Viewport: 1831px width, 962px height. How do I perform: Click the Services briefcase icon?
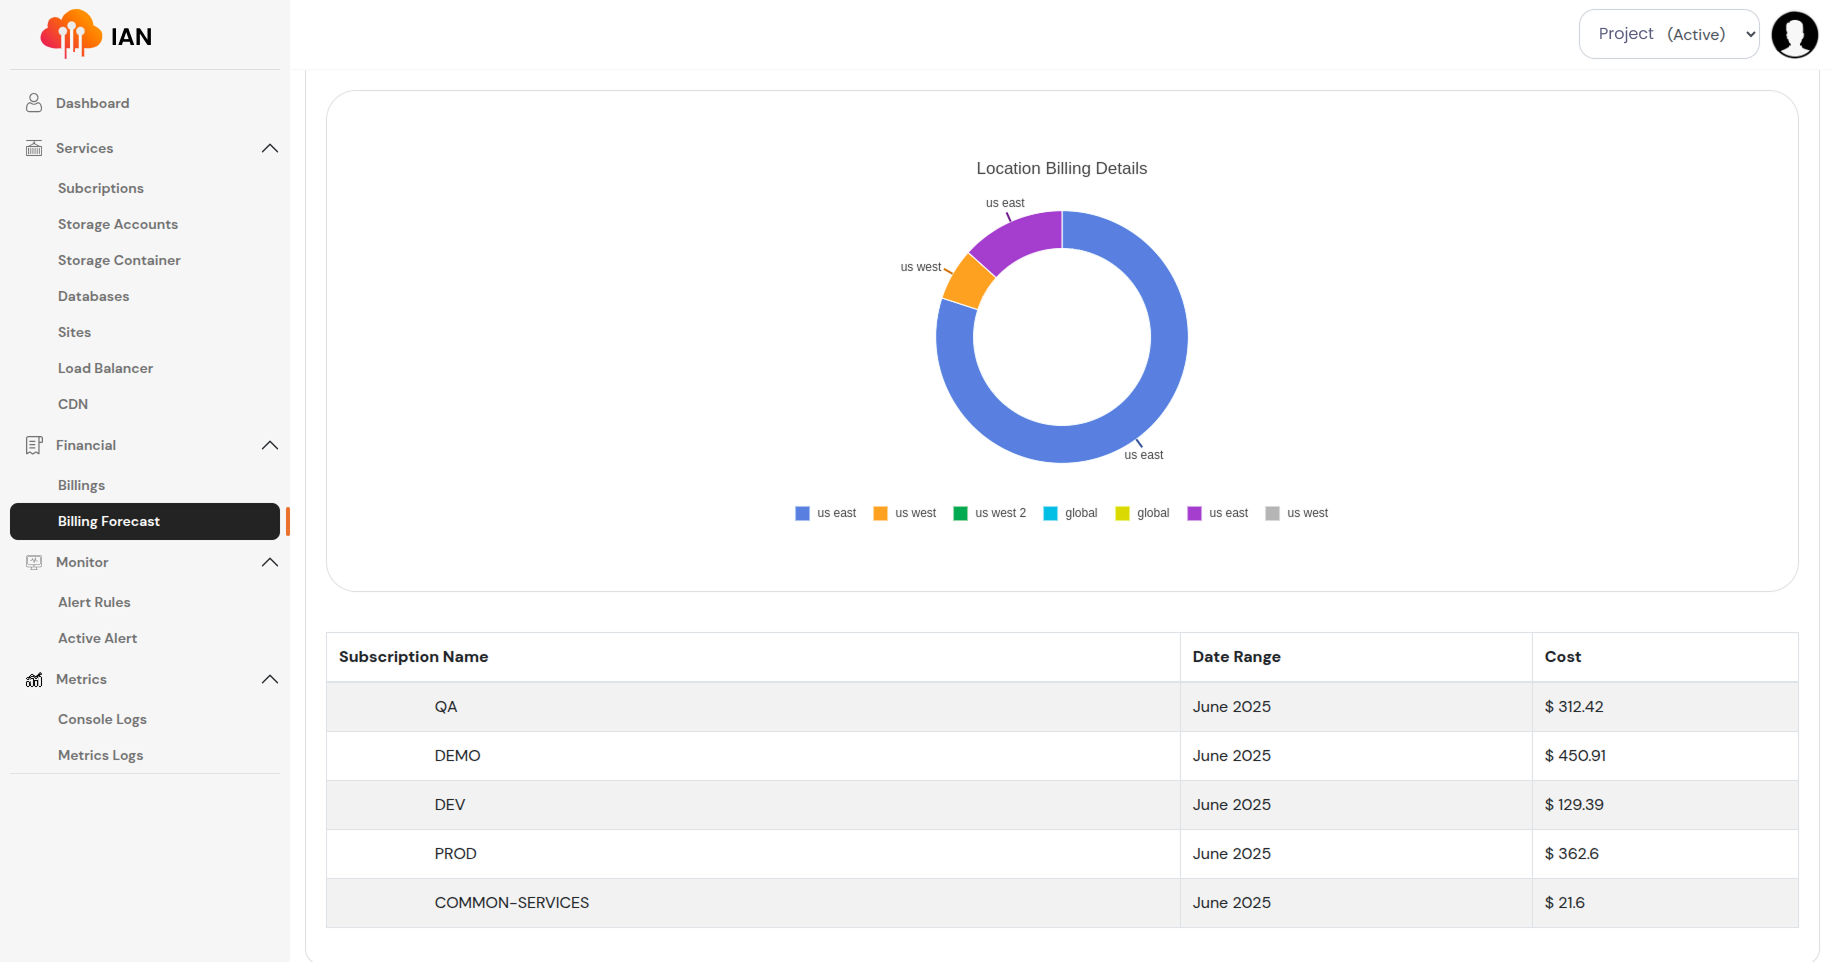coord(34,147)
